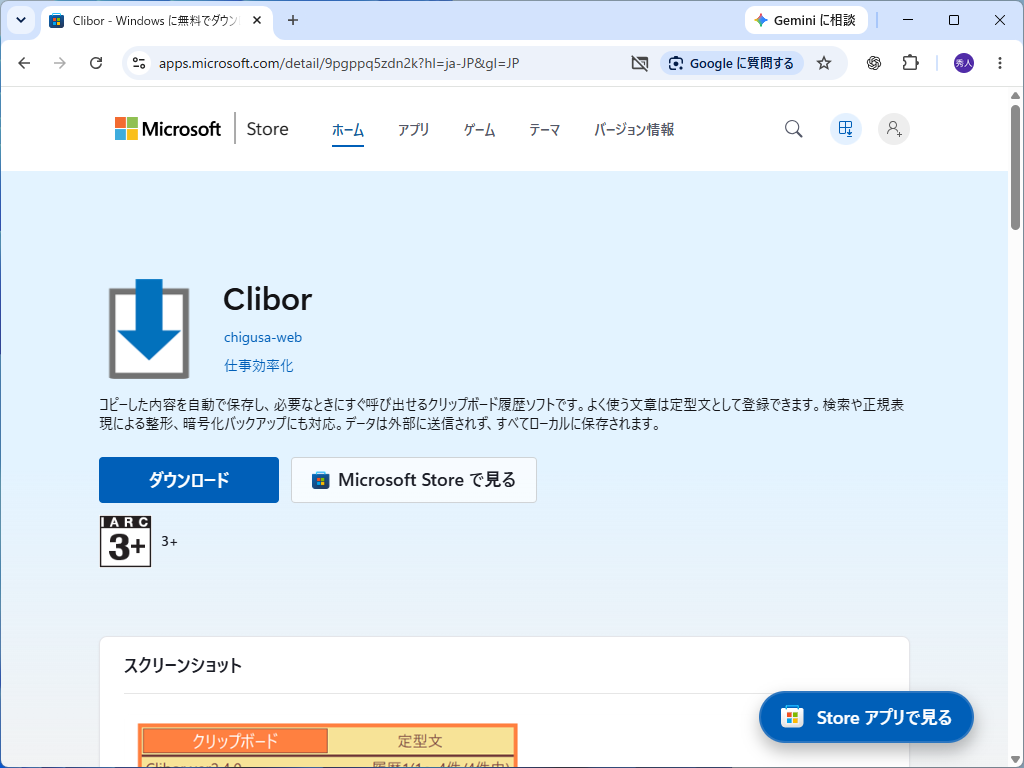
Task: Click the search magnifier icon in Store header
Action: tap(793, 129)
